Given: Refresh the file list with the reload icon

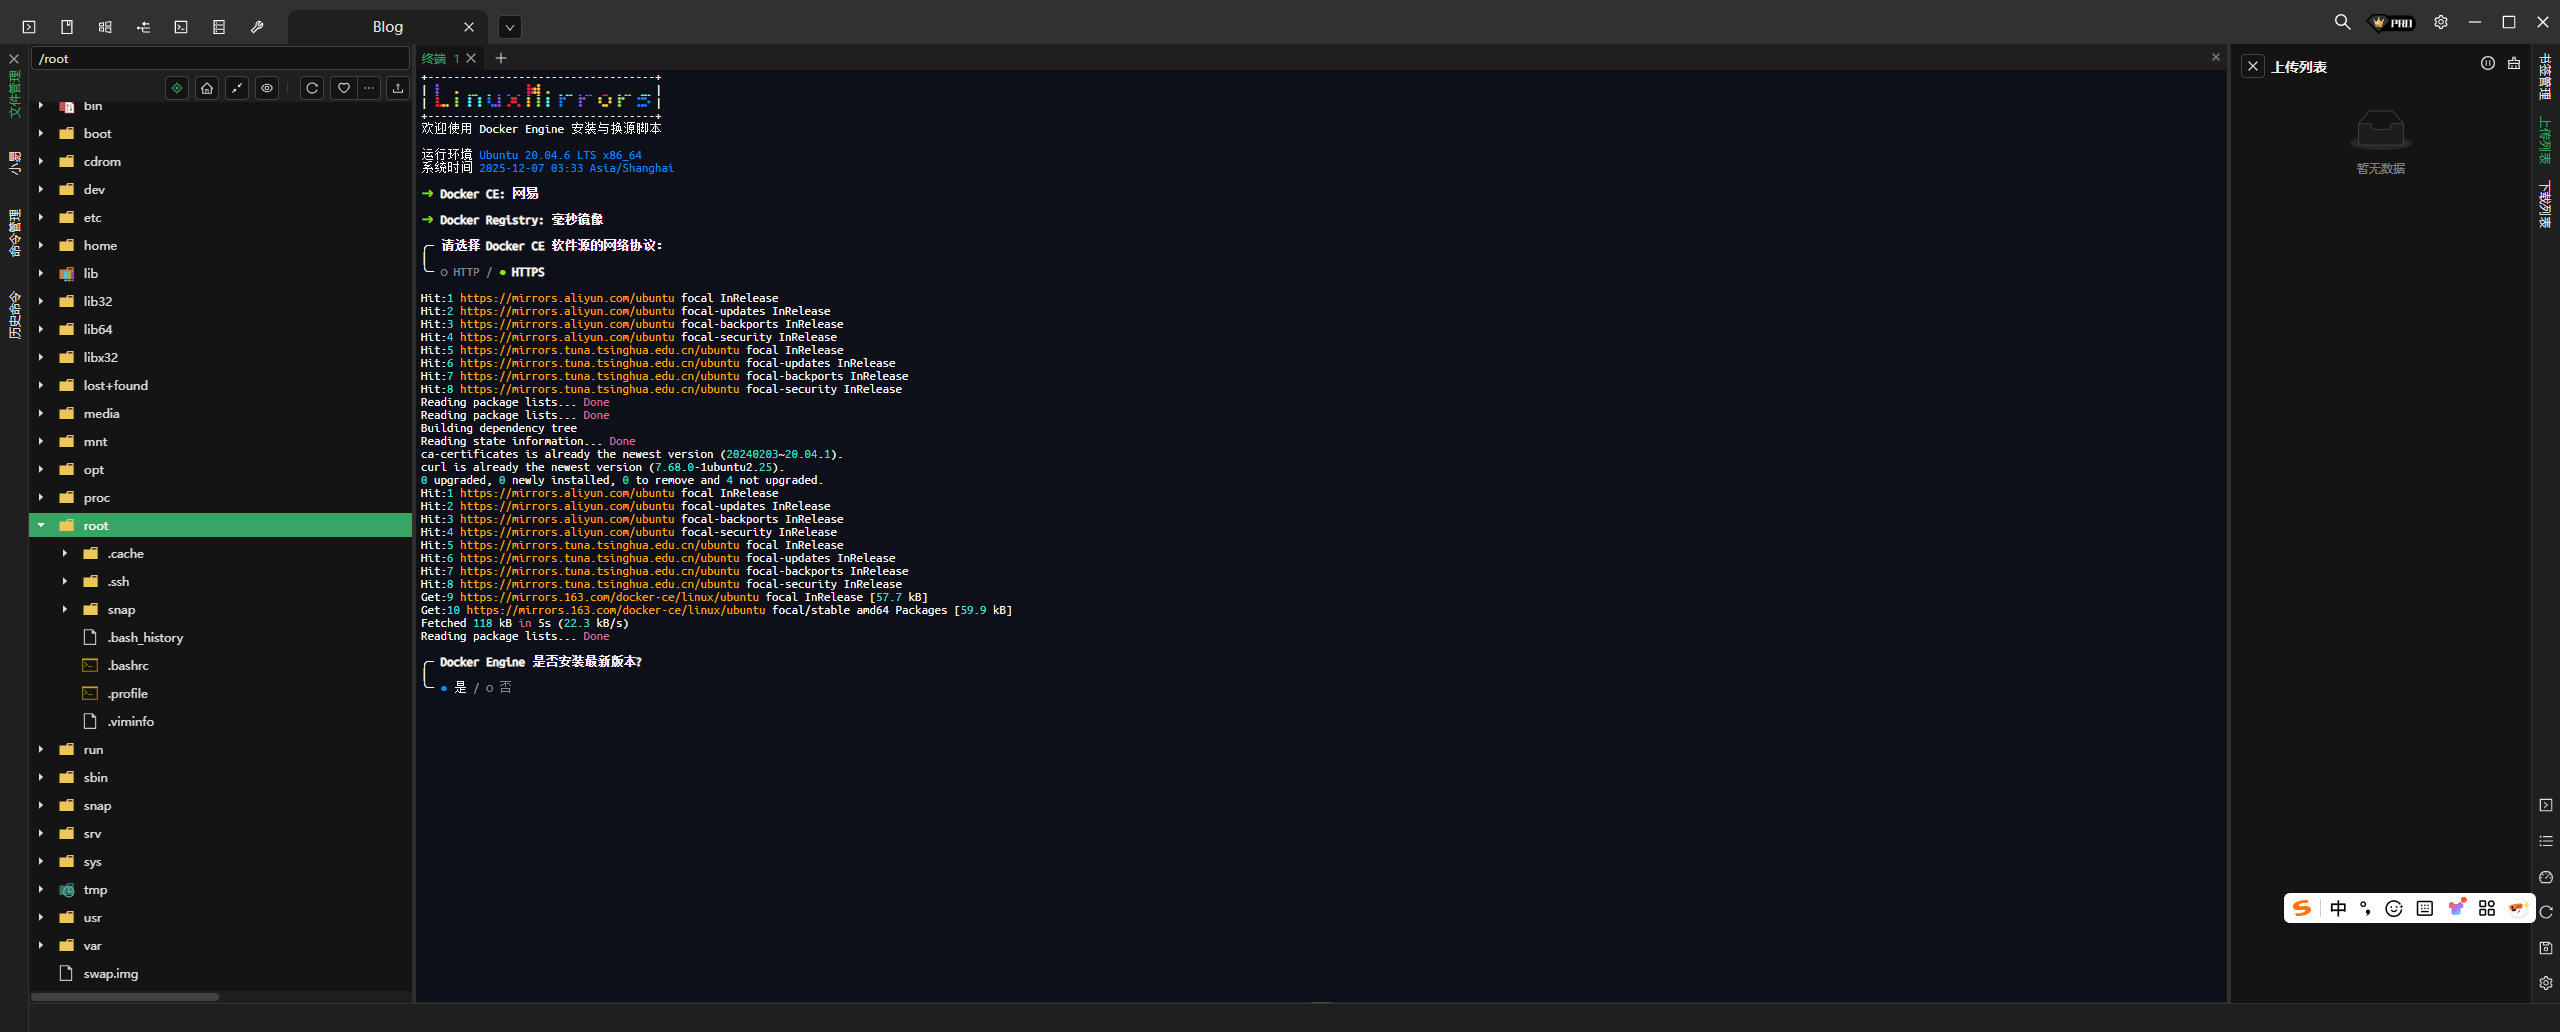Looking at the screenshot, I should pyautogui.click(x=312, y=88).
